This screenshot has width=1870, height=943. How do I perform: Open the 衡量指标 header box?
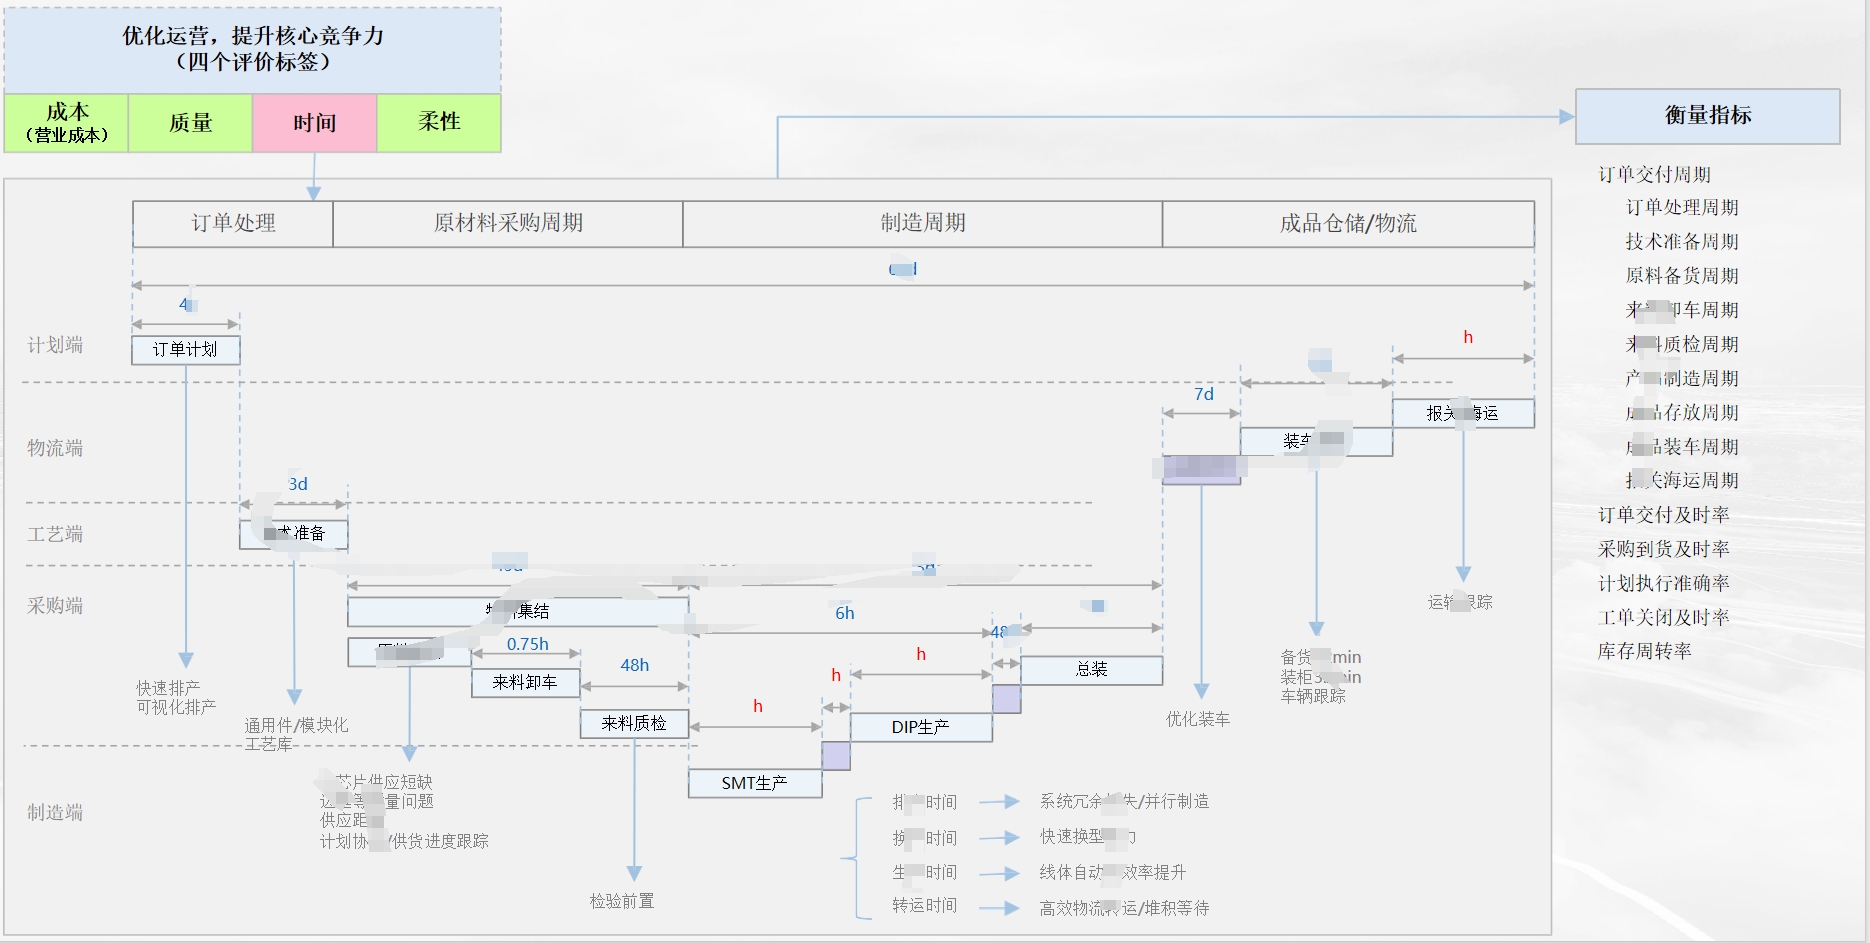(1707, 116)
